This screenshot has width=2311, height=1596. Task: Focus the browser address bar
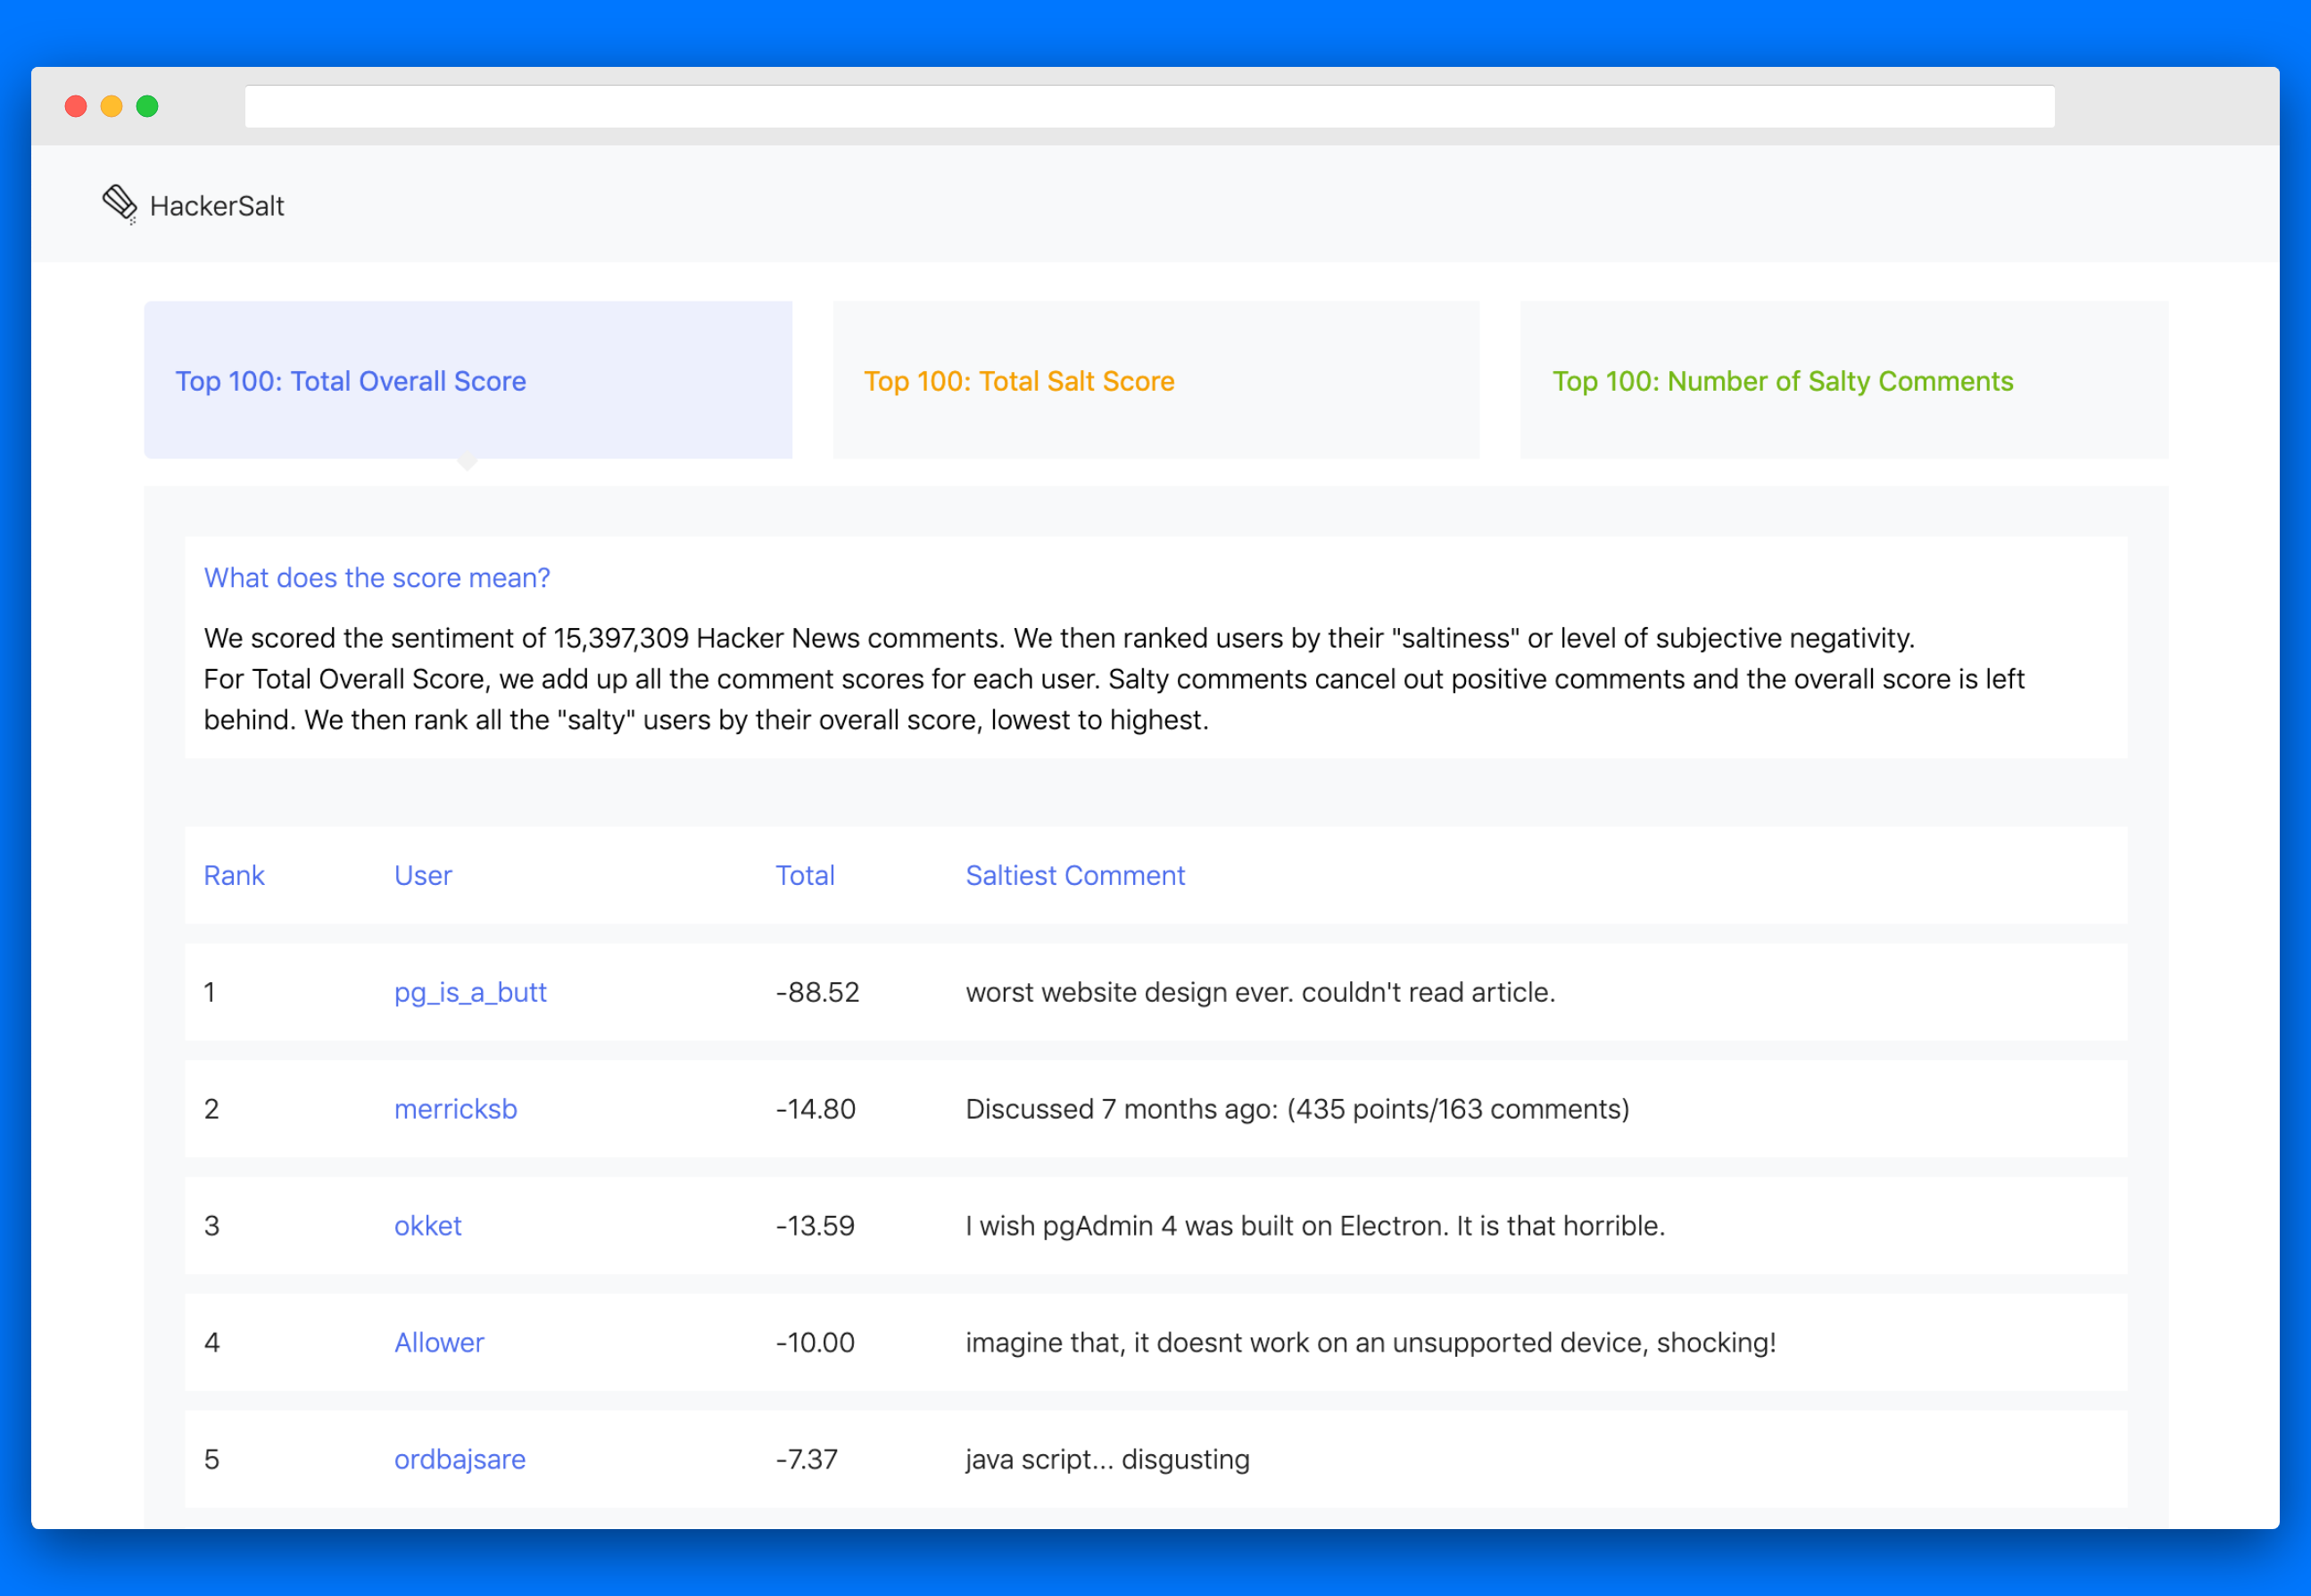(1149, 107)
